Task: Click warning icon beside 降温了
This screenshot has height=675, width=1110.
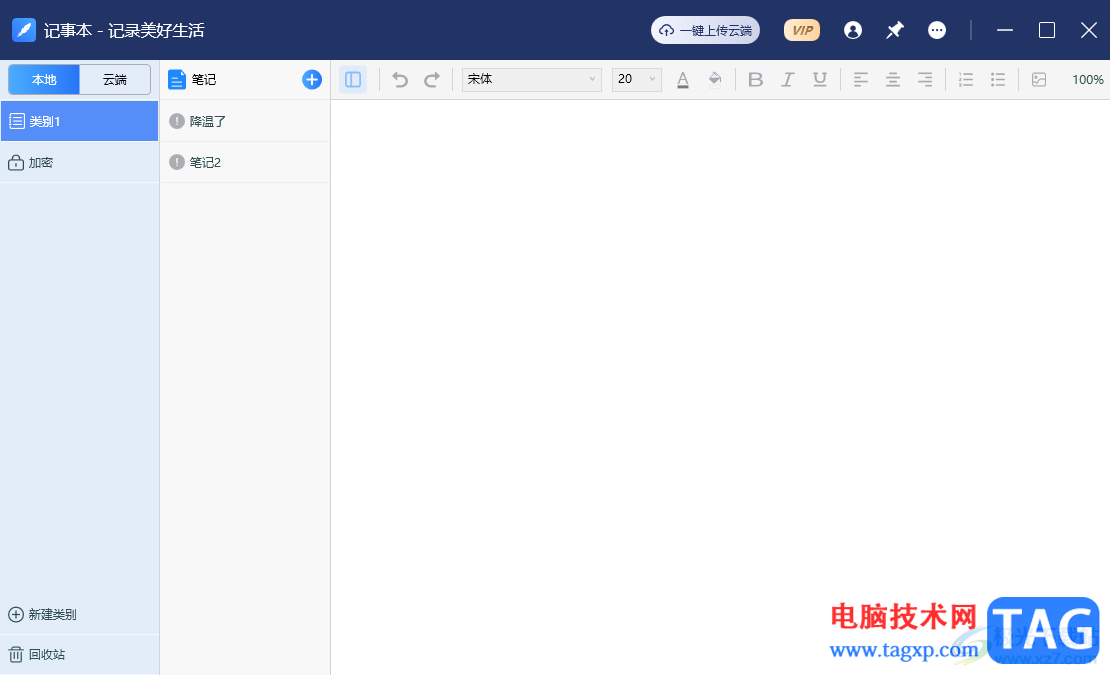Action: click(177, 121)
